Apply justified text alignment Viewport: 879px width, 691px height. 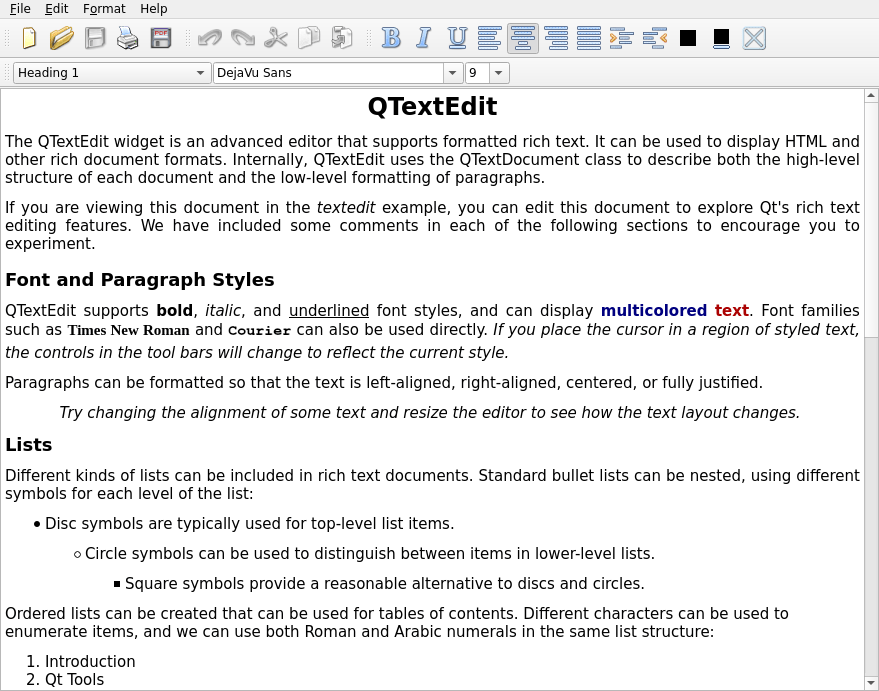pos(587,38)
